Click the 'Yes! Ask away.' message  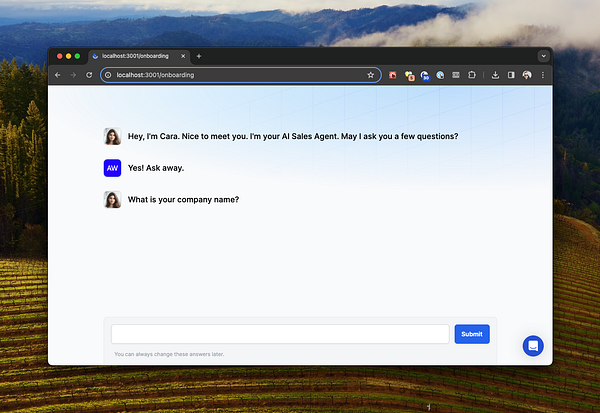pyautogui.click(x=156, y=168)
